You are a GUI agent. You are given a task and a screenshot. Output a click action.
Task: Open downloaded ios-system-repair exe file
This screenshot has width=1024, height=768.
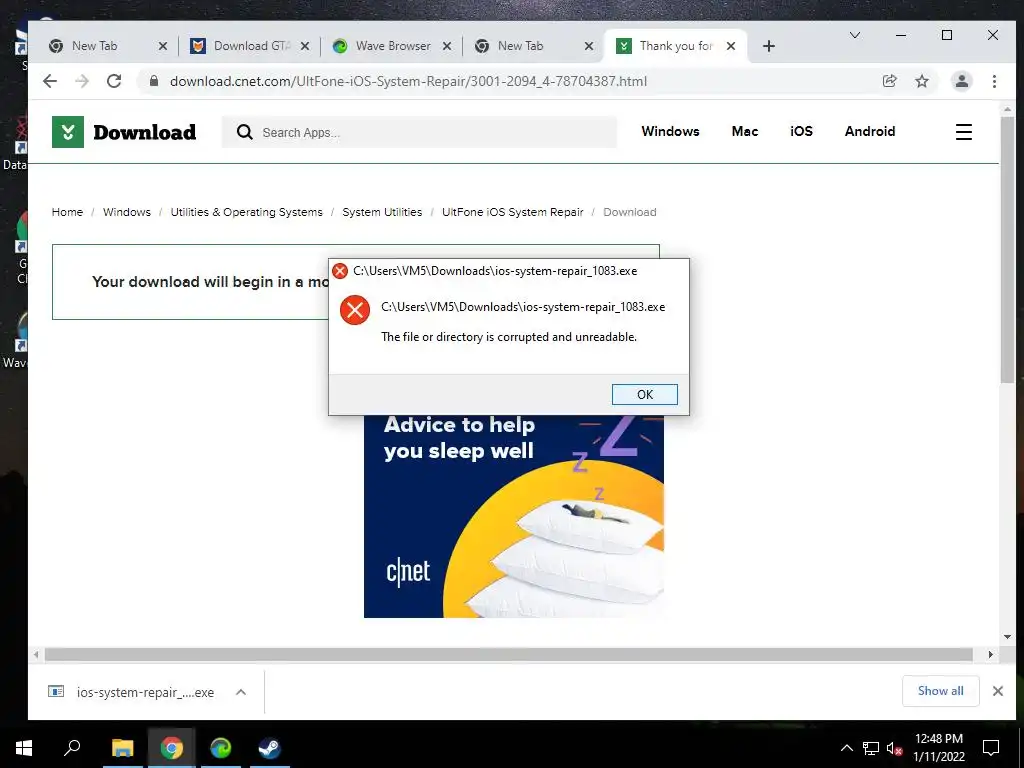pos(131,692)
